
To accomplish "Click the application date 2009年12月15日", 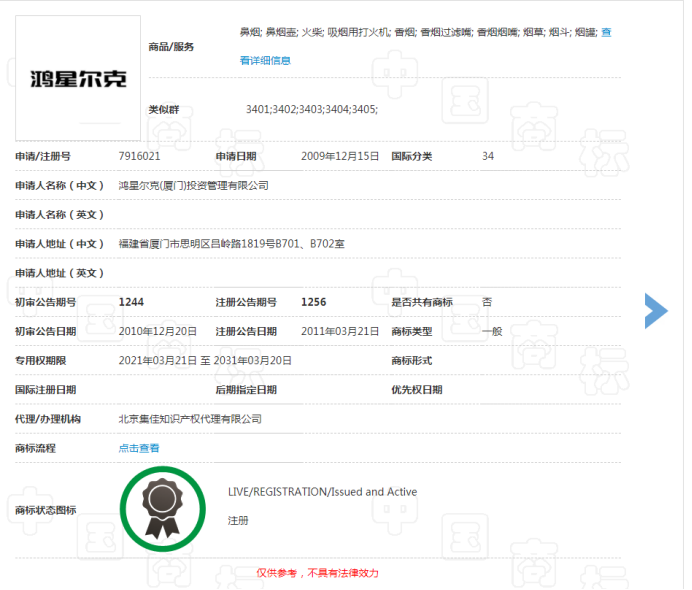I will point(340,156).
